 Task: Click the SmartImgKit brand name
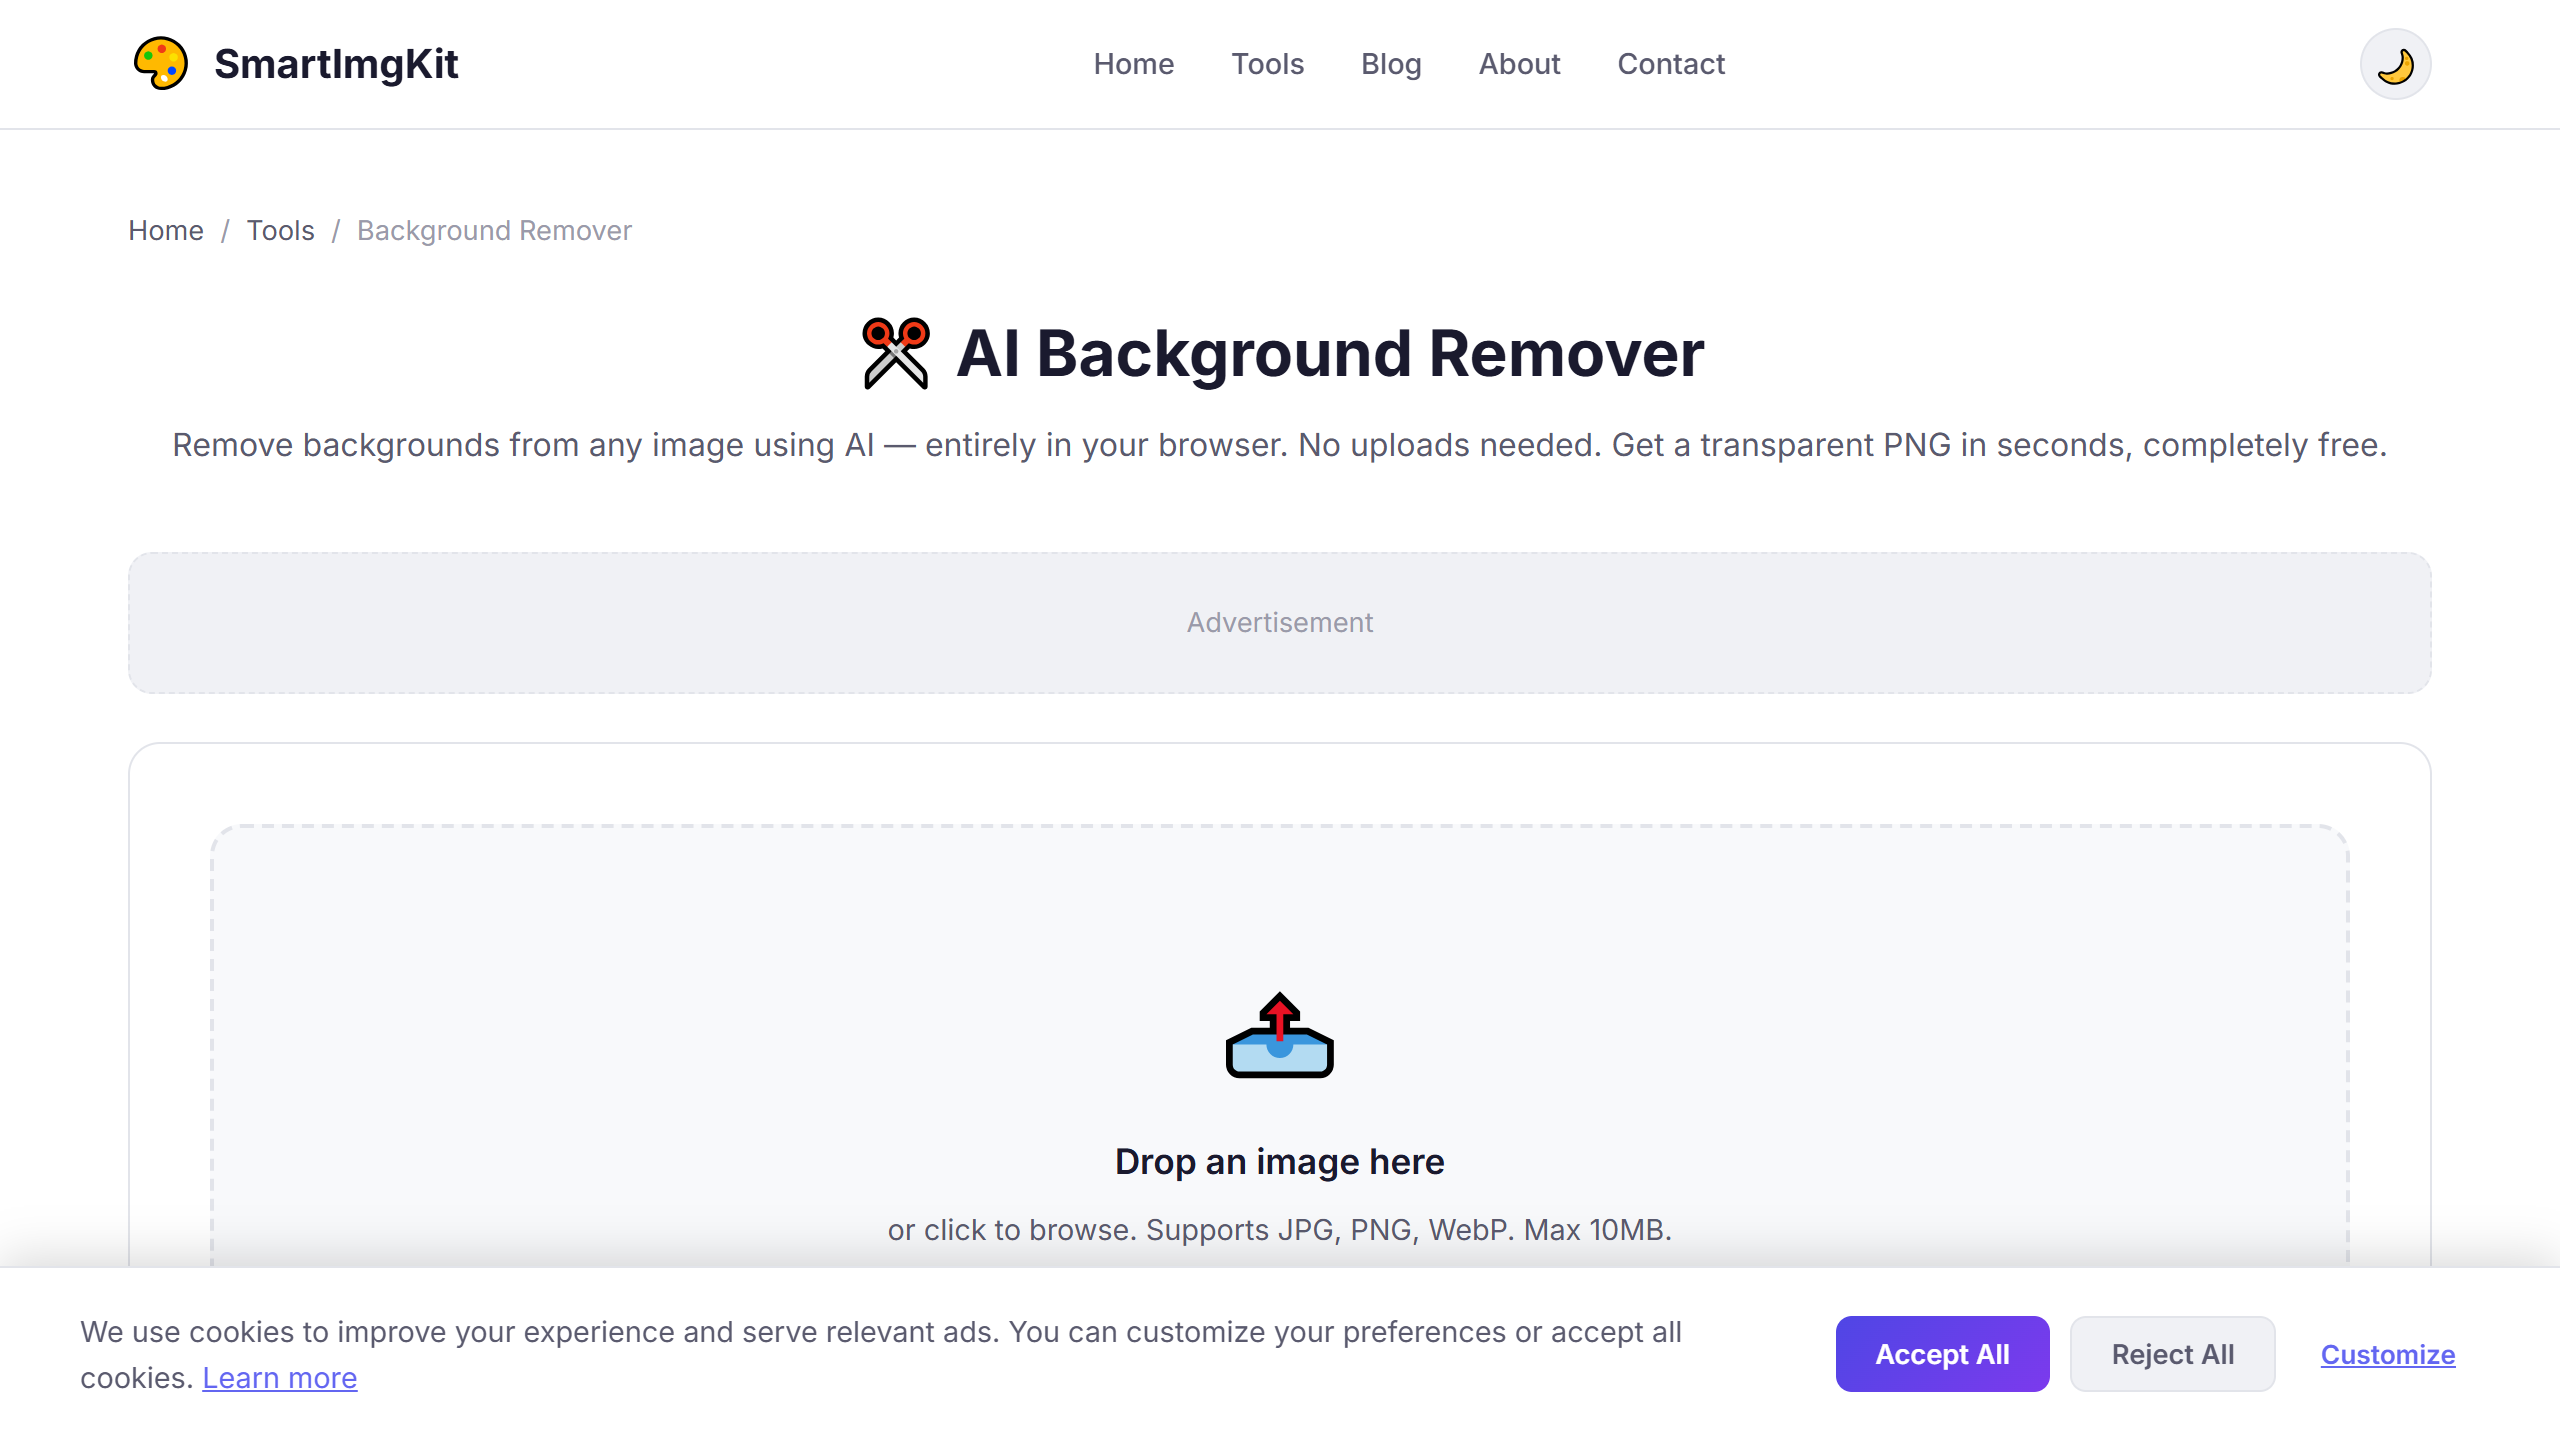(x=336, y=64)
